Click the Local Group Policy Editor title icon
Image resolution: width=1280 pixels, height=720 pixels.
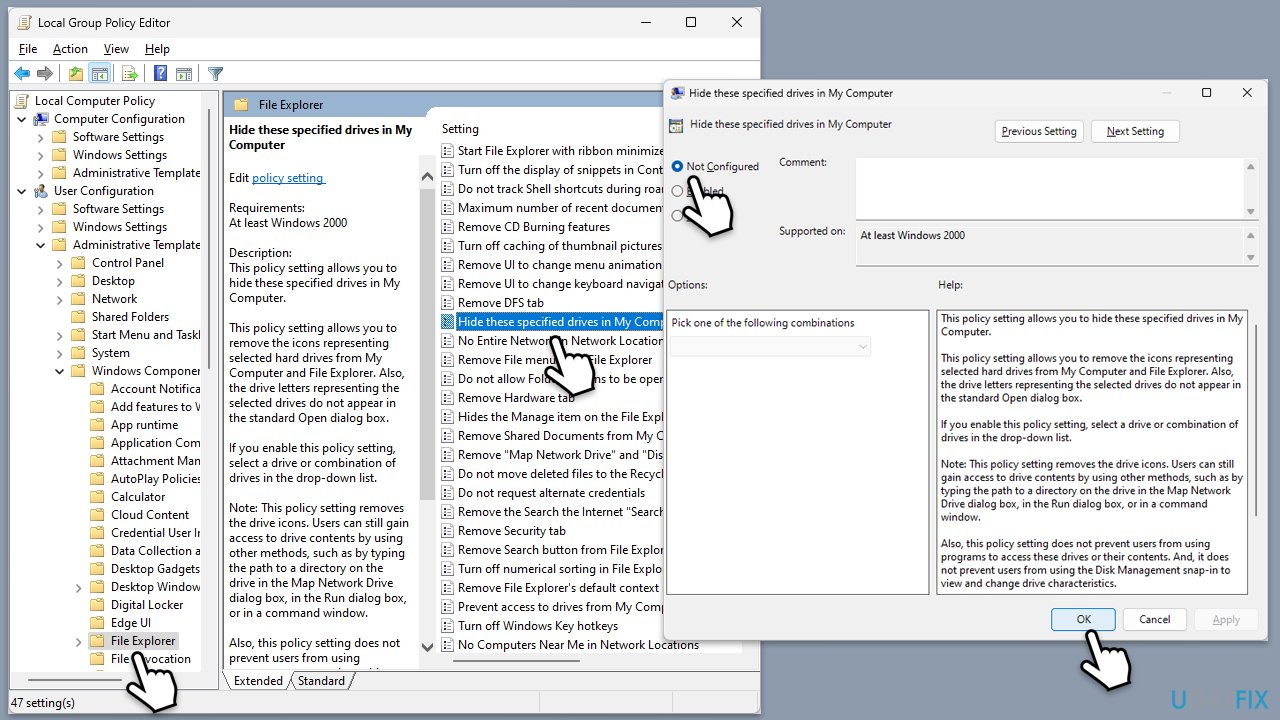(x=25, y=22)
